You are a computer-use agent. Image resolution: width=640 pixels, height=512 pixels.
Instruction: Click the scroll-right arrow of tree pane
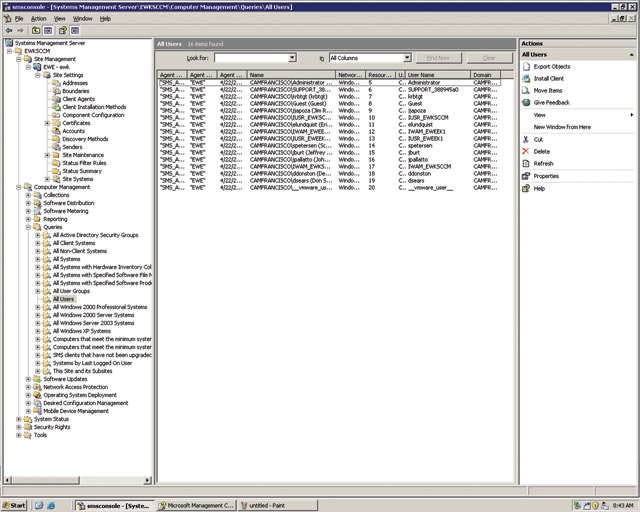(148, 480)
